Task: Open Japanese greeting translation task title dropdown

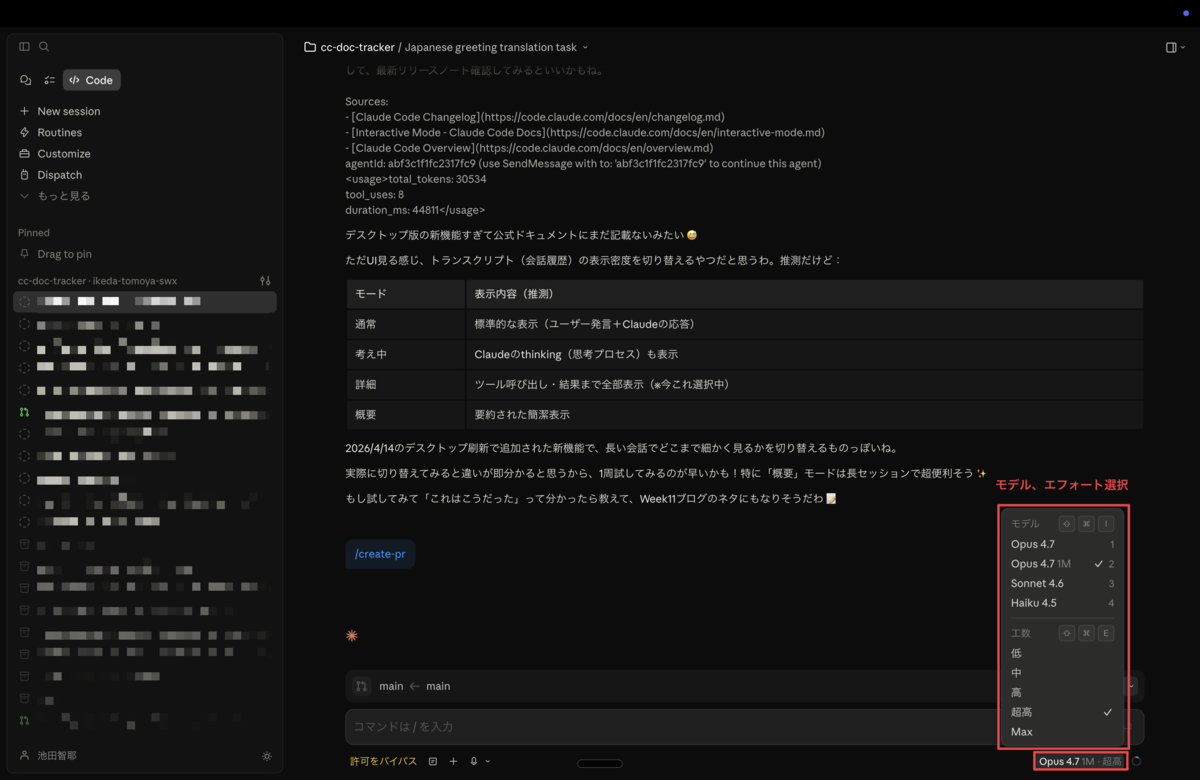Action: click(x=496, y=47)
